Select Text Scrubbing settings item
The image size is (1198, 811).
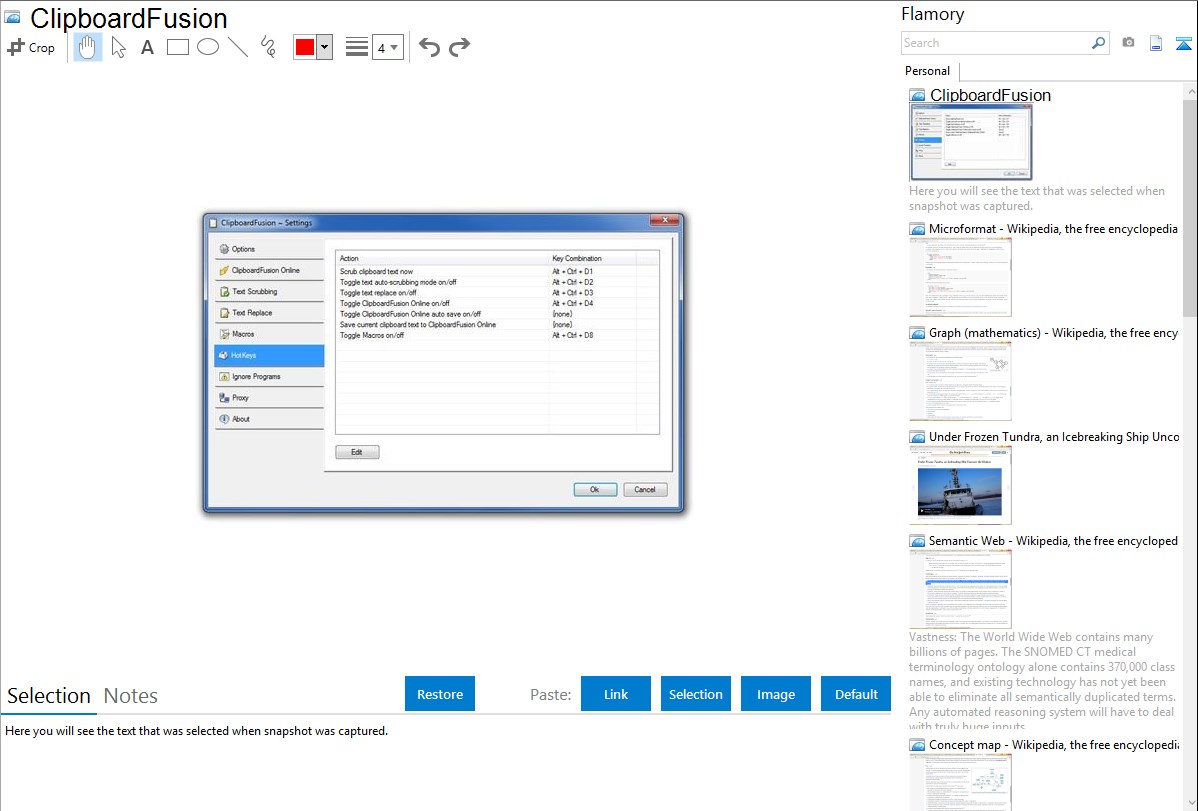click(270, 291)
